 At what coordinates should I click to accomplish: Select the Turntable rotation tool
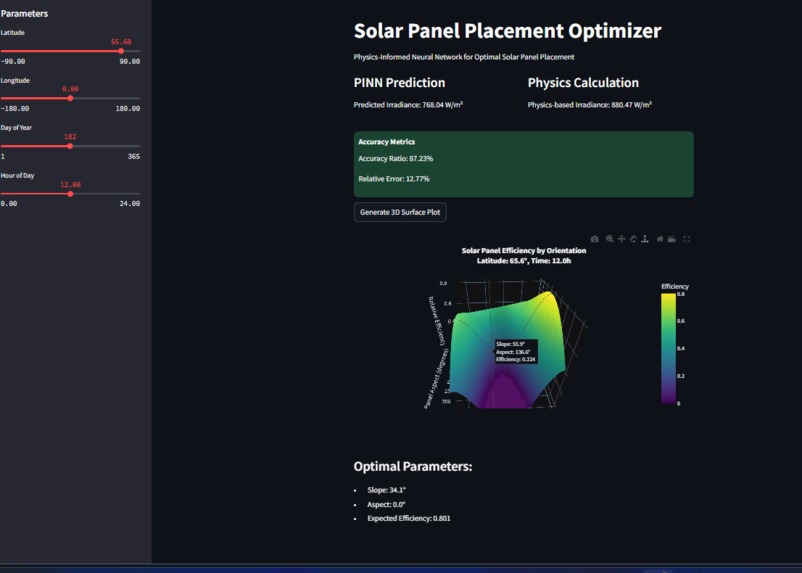[645, 239]
